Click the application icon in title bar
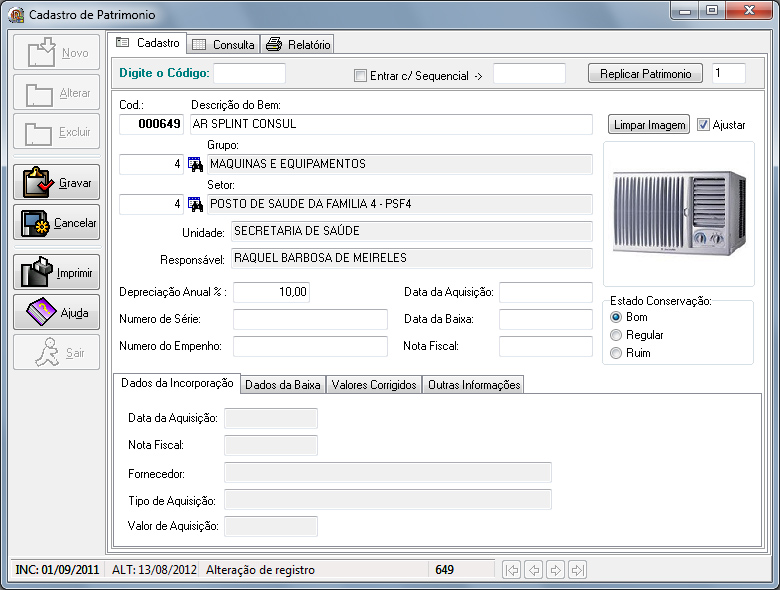This screenshot has width=780, height=590. (x=16, y=16)
